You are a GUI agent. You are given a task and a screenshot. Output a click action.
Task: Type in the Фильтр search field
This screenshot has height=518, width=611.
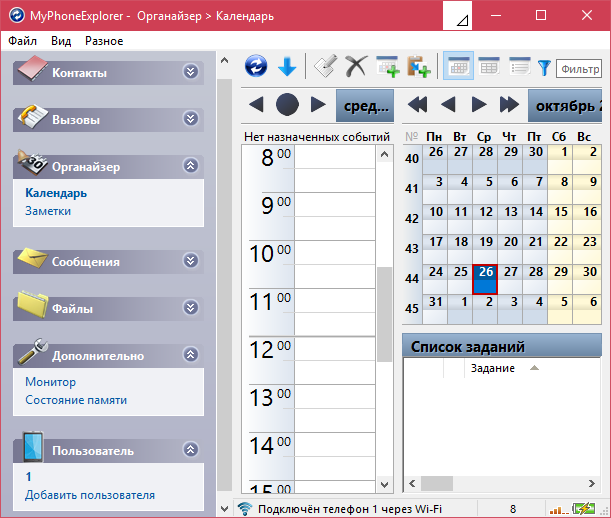582,68
